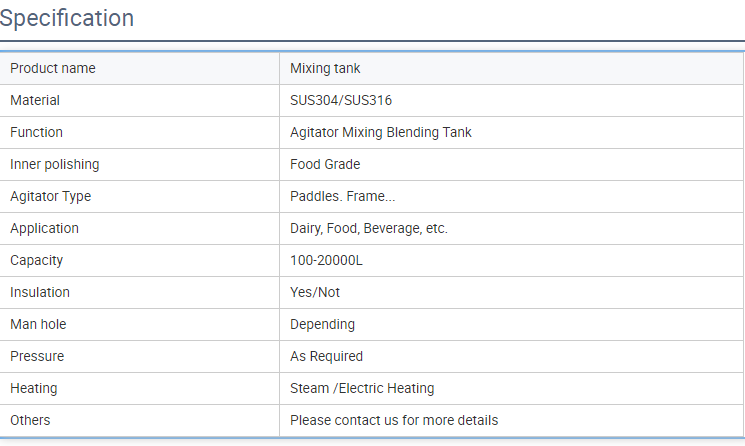The height and width of the screenshot is (446, 745).
Task: Select the Application row label
Action: [x=44, y=228]
